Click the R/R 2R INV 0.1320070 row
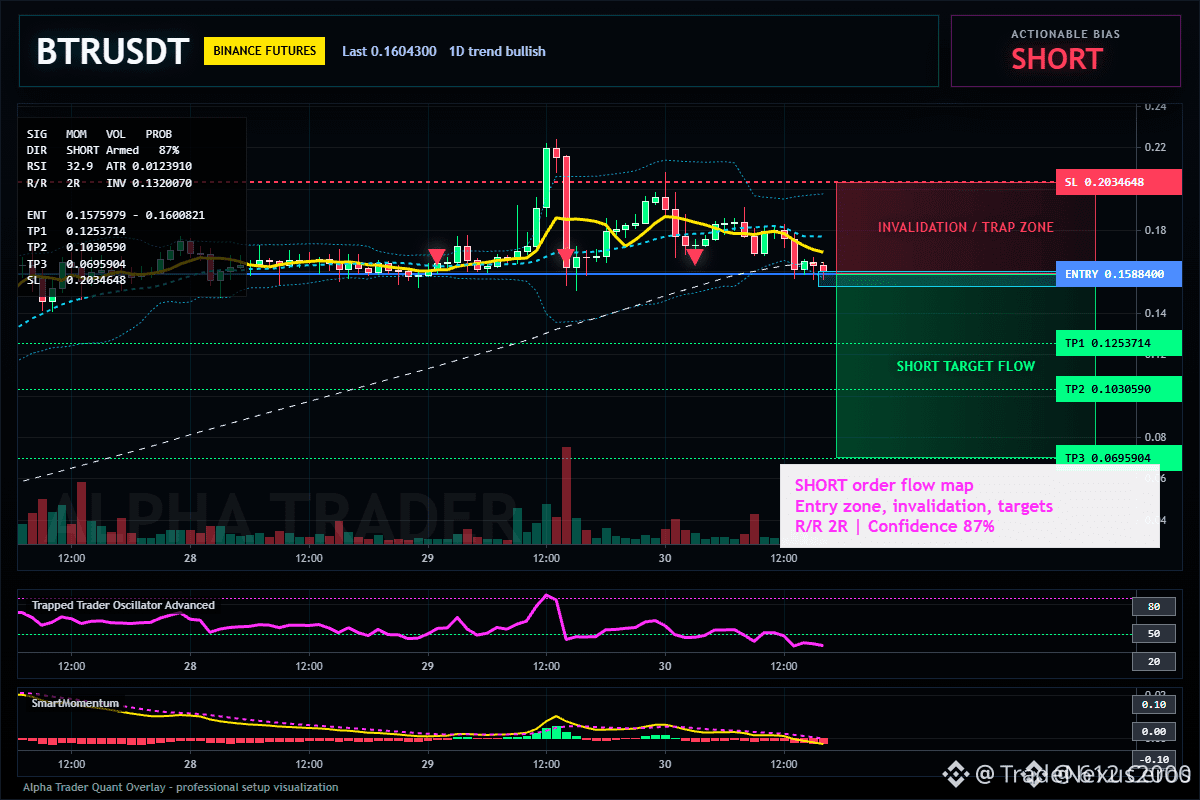 pyautogui.click(x=110, y=183)
